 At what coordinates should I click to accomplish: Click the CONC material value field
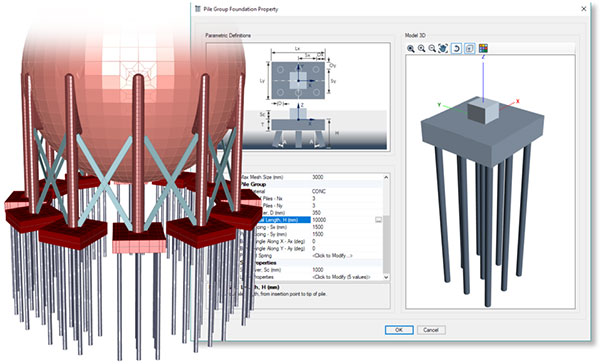pos(319,191)
